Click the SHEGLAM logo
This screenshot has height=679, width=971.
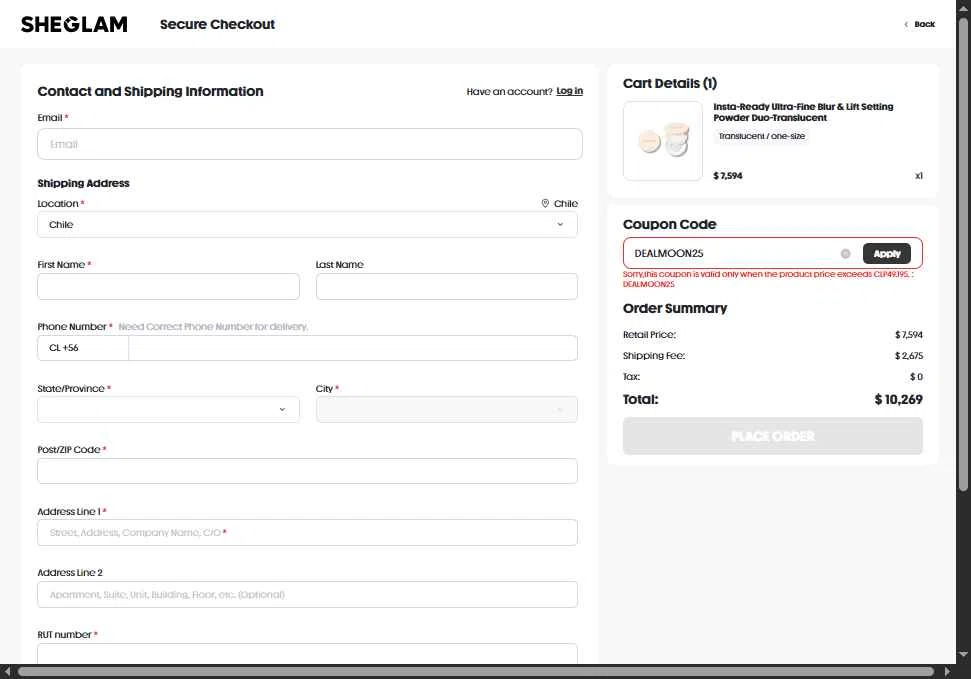click(74, 24)
